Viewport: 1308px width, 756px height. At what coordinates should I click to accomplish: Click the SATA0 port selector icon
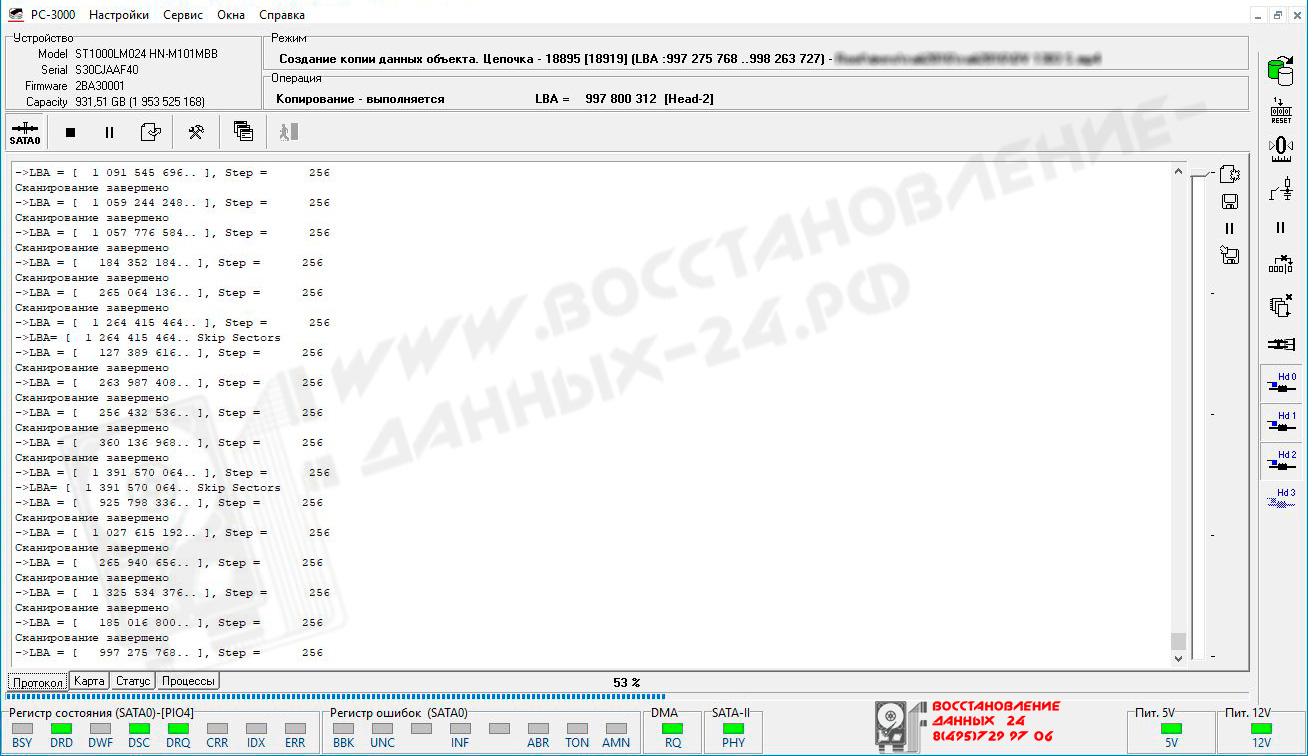[x=25, y=132]
